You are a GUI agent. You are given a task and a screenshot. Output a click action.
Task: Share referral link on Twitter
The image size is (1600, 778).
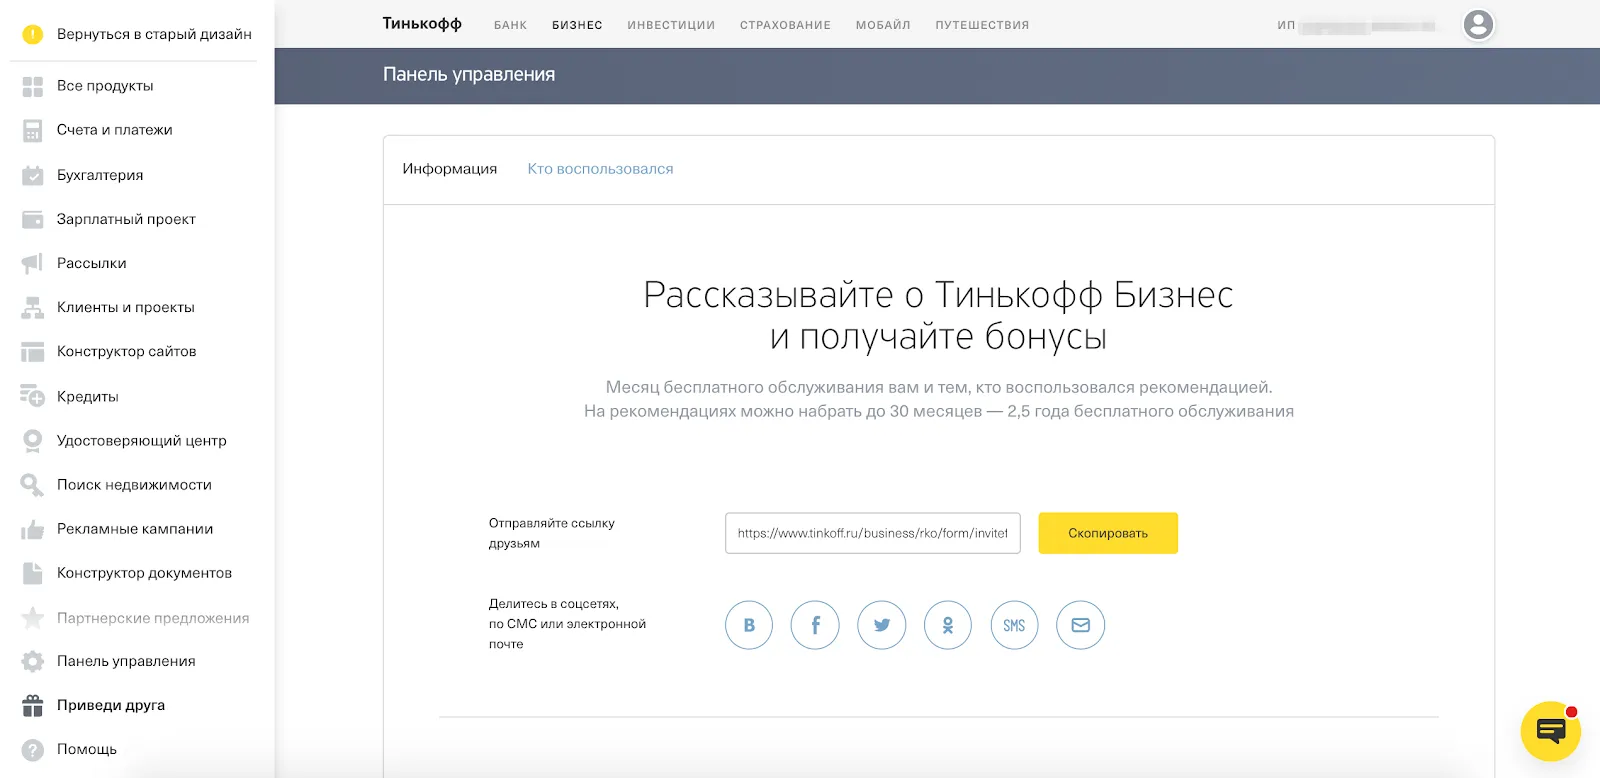click(x=881, y=625)
